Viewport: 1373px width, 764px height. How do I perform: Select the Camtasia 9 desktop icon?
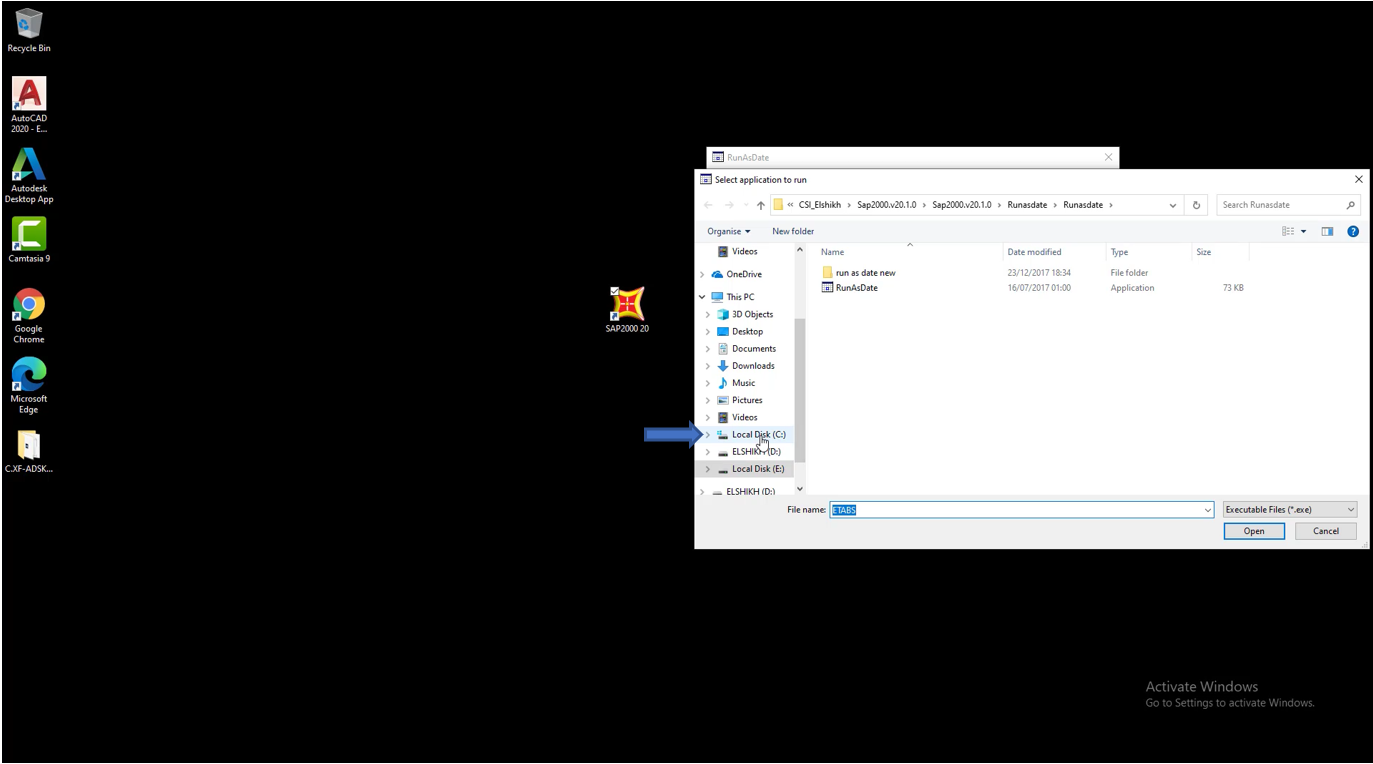pyautogui.click(x=29, y=240)
